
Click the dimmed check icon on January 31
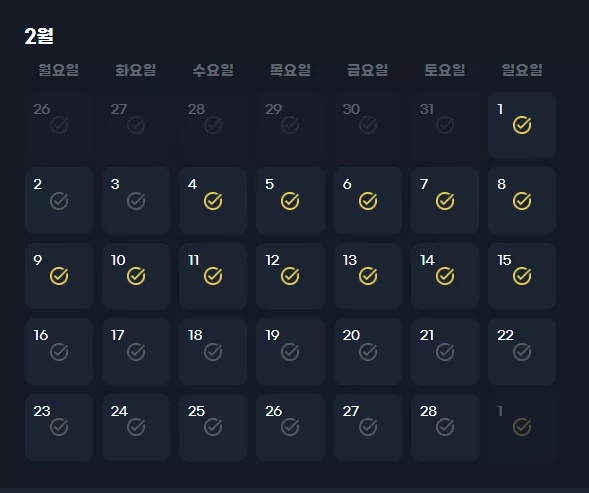point(445,125)
